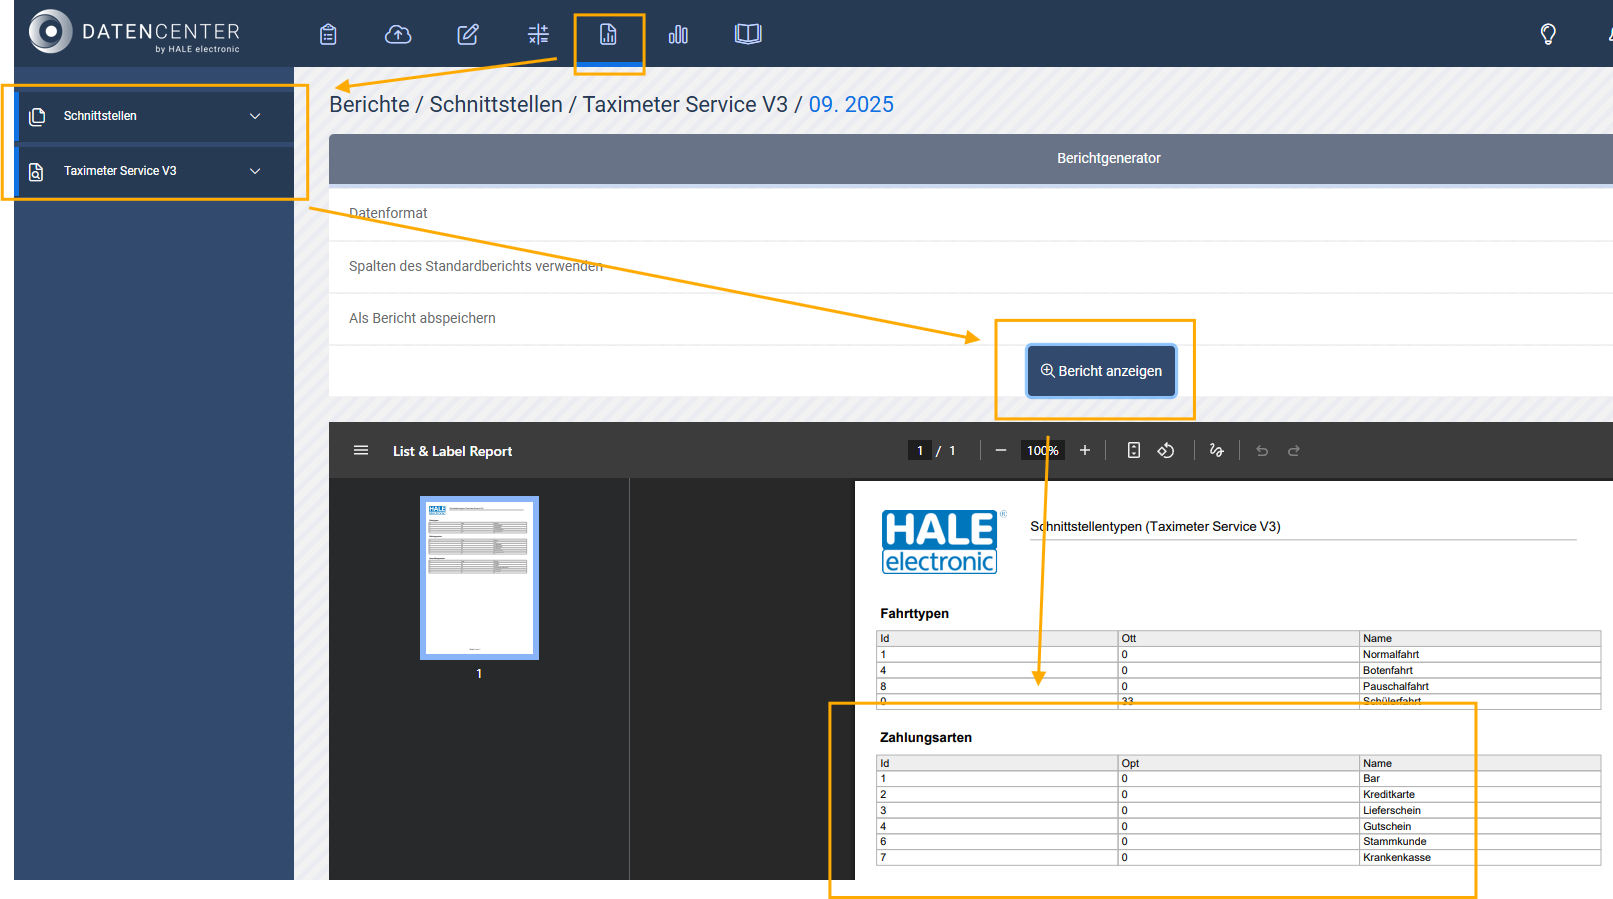This screenshot has height=899, width=1613.
Task: Click the cloud upload icon
Action: [x=398, y=35]
